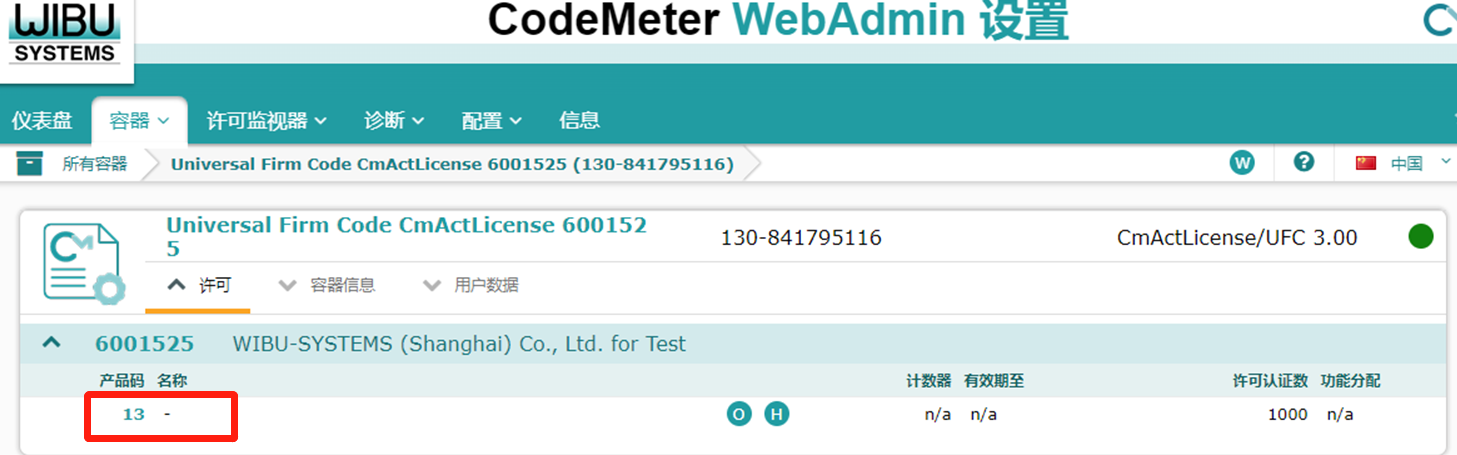Open the 诊断 diagnosis menu
The image size is (1457, 455).
(x=394, y=121)
